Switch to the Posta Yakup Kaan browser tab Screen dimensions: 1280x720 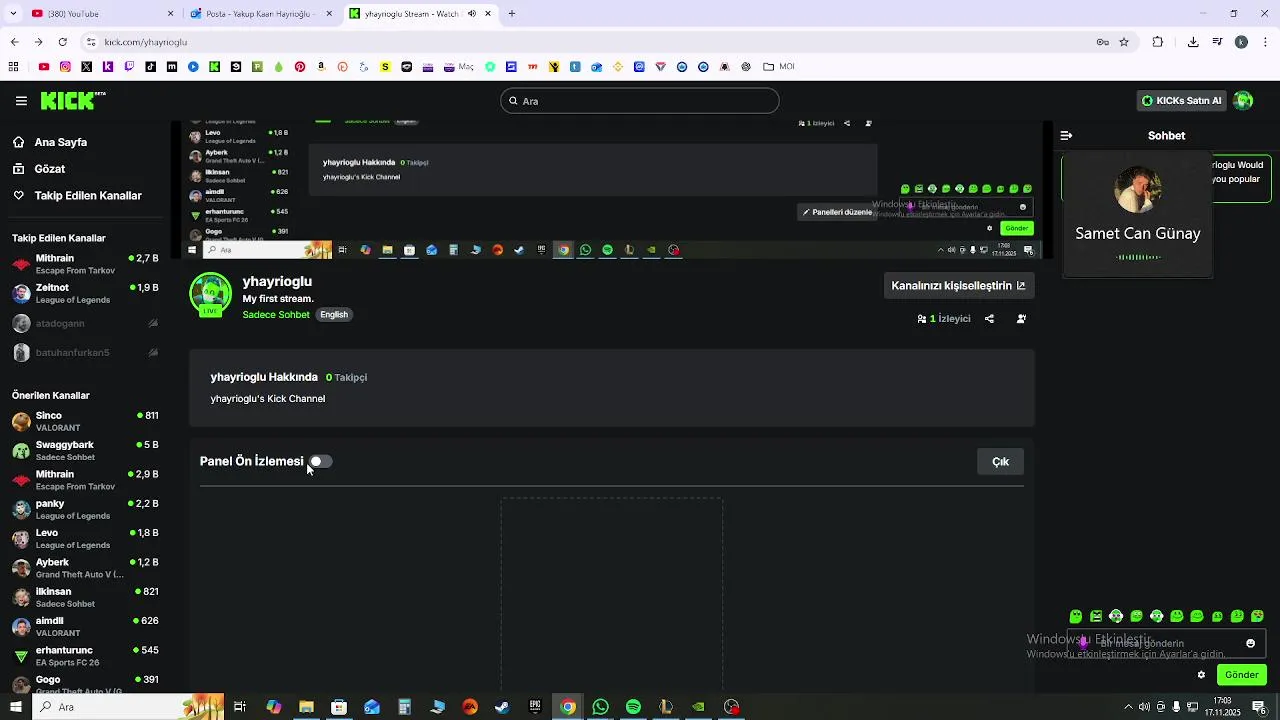click(x=259, y=14)
